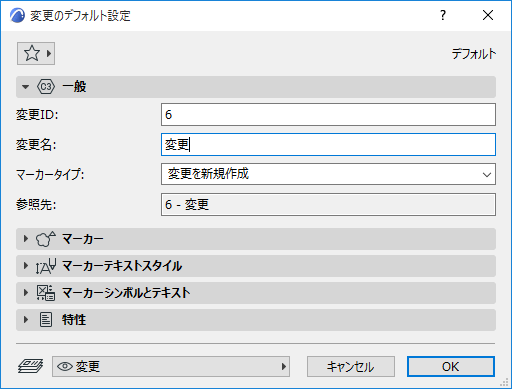512x389 pixels.
Task: Click the layers stack icon
Action: click(x=30, y=366)
